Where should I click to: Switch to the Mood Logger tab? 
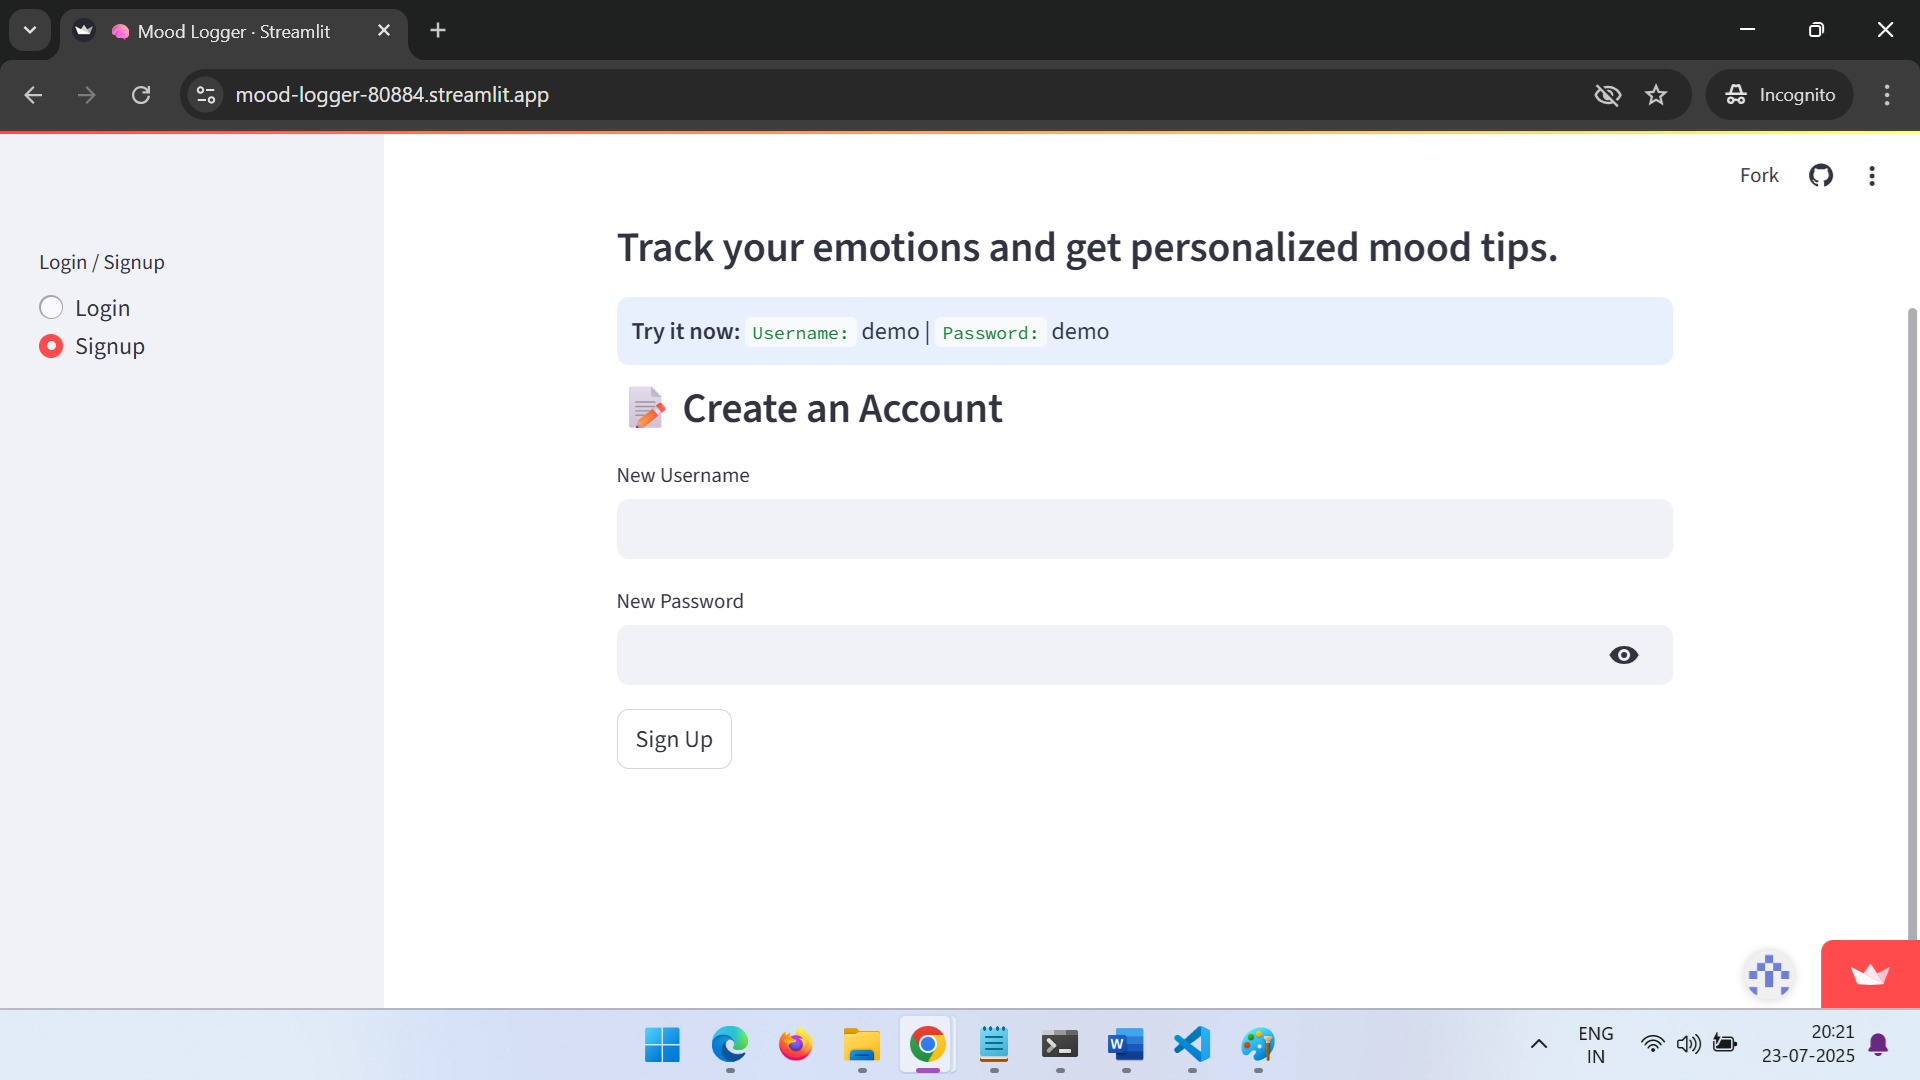[233, 31]
